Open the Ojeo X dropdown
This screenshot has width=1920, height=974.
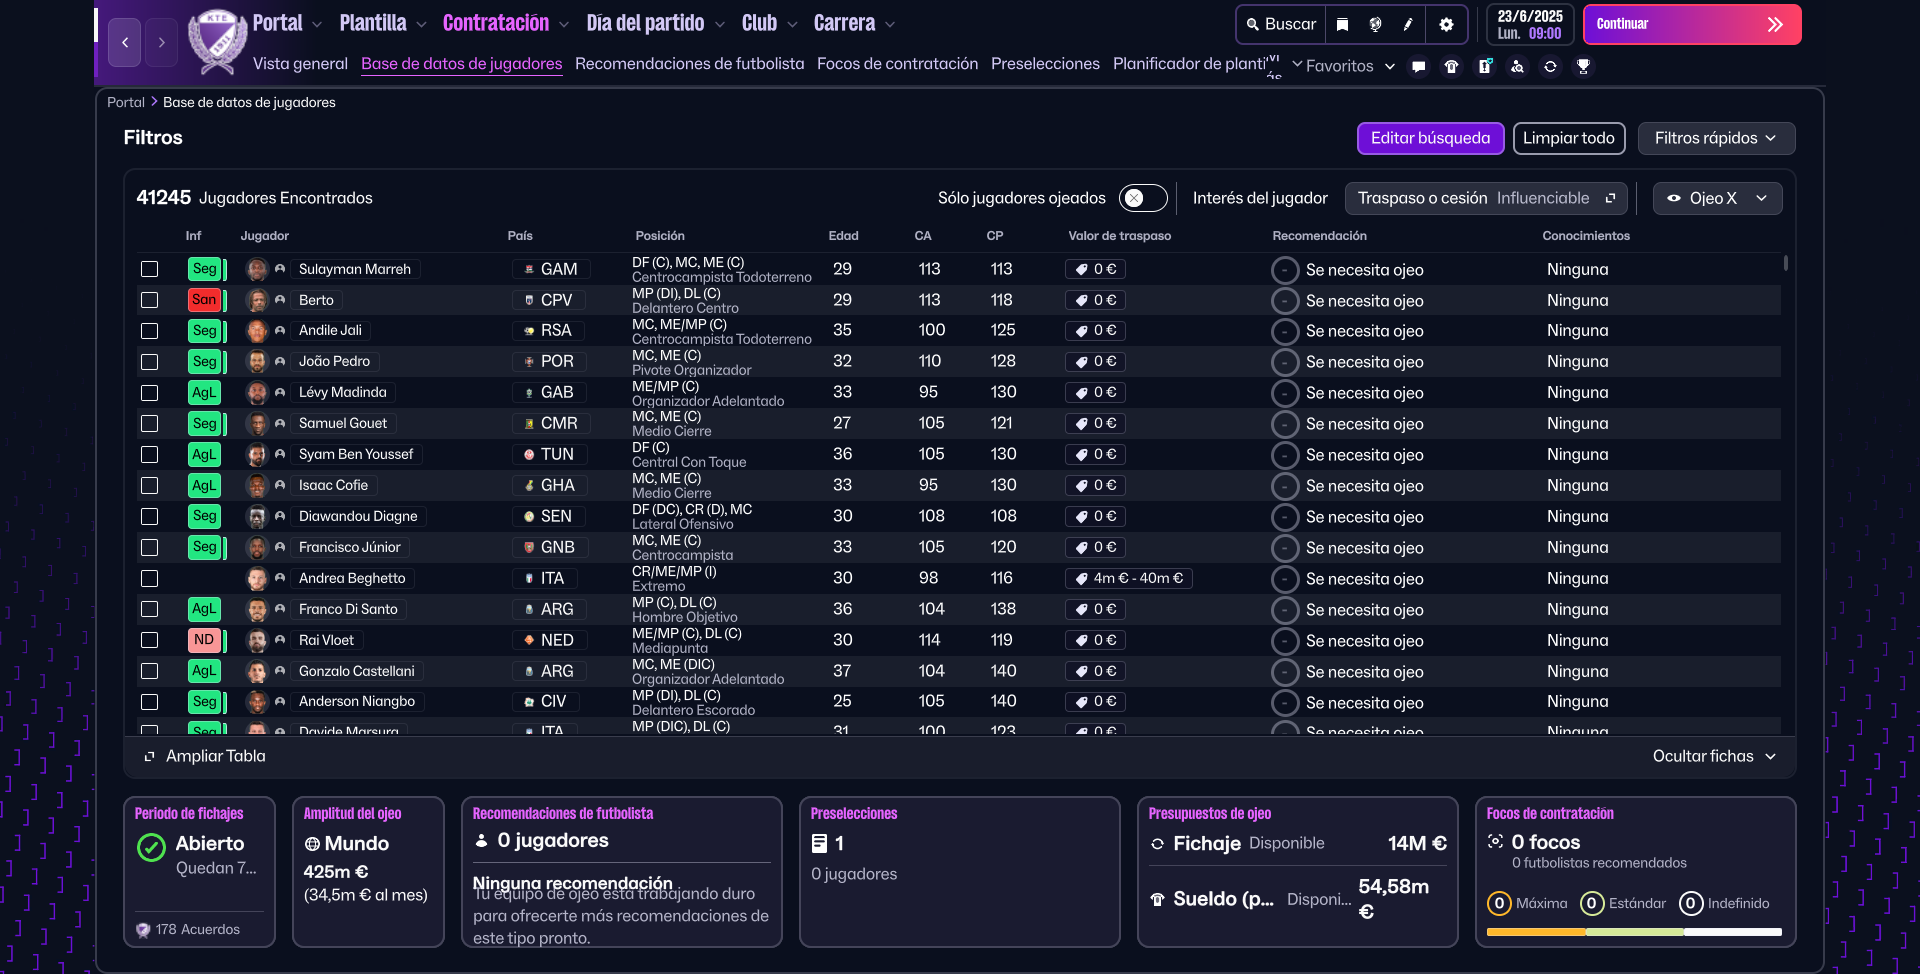pyautogui.click(x=1716, y=198)
